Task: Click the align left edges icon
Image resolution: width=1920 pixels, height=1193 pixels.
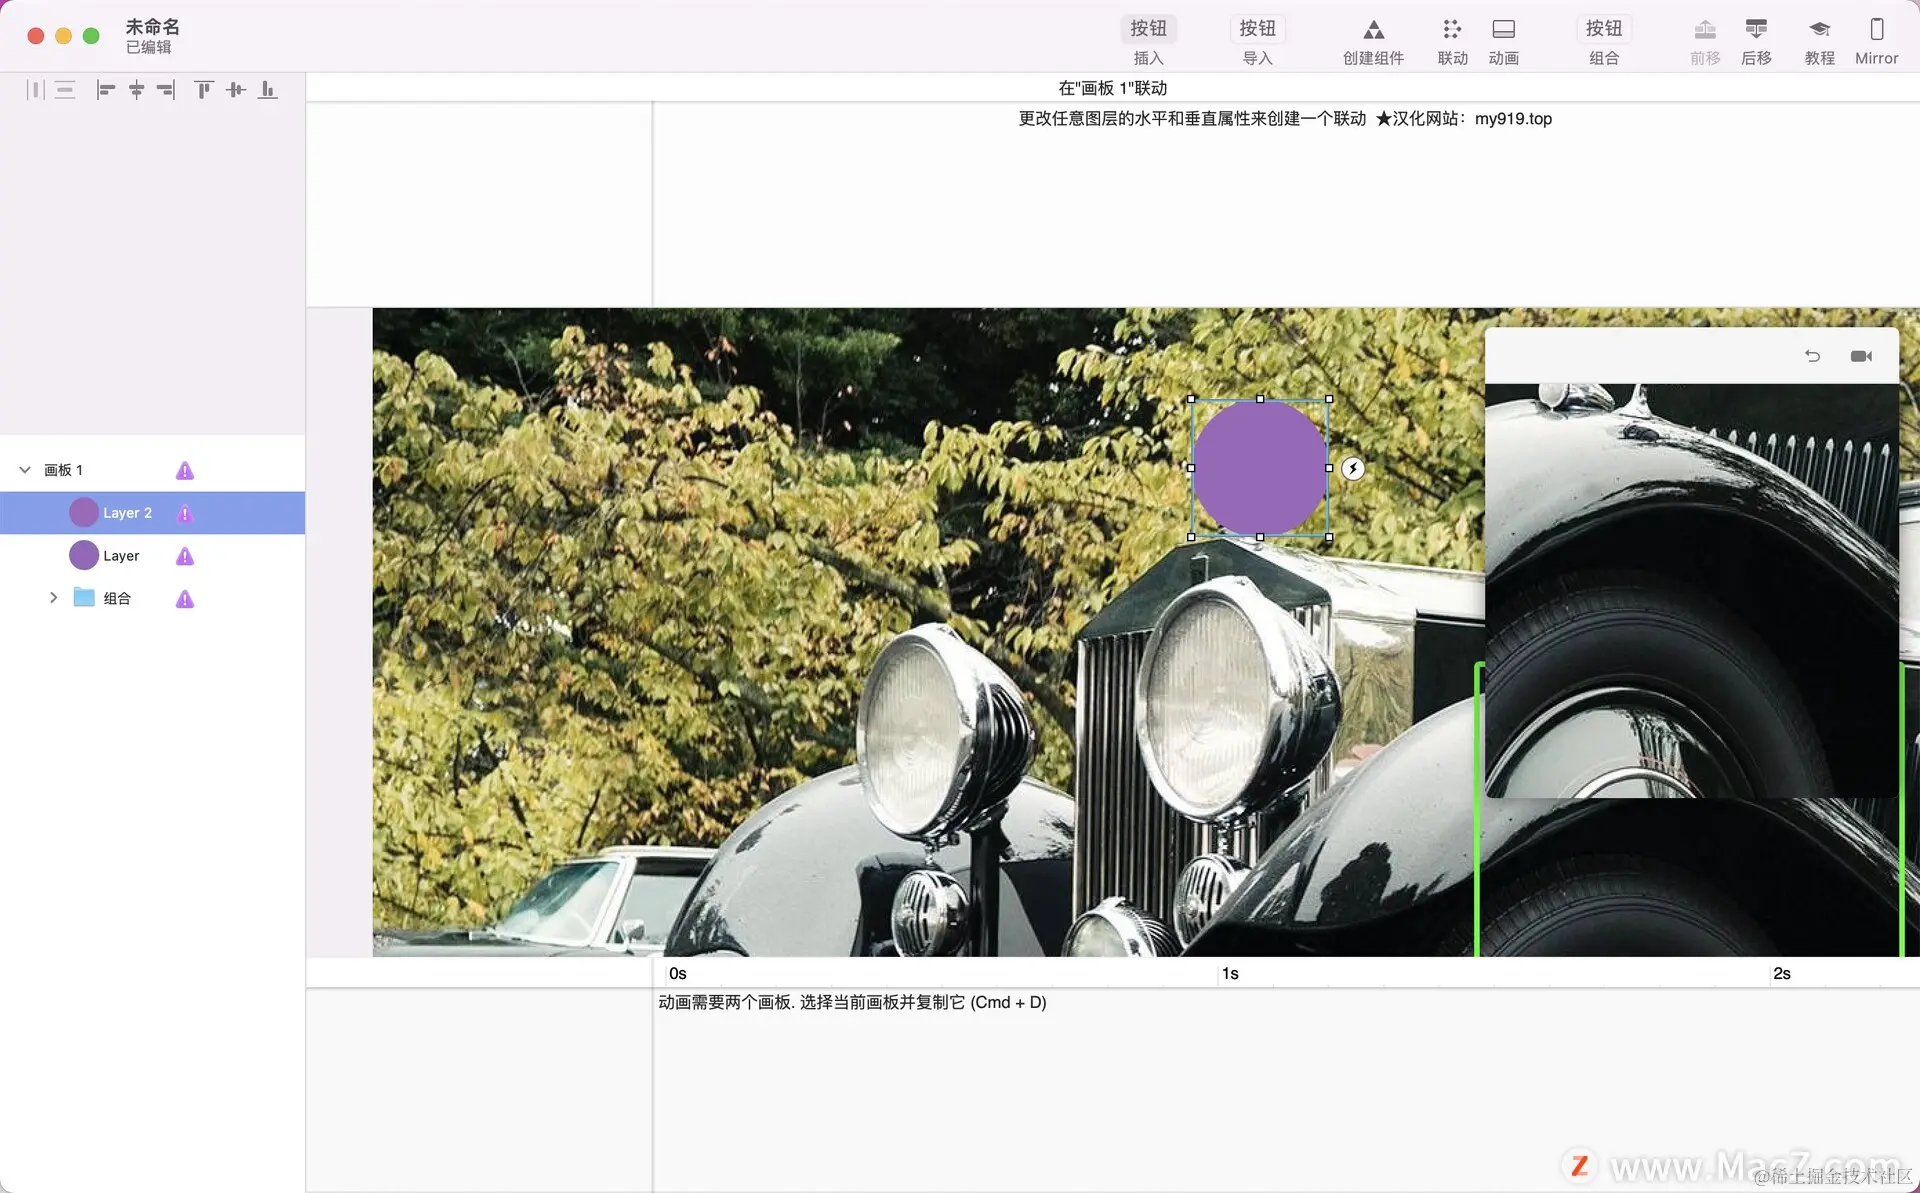Action: (105, 90)
